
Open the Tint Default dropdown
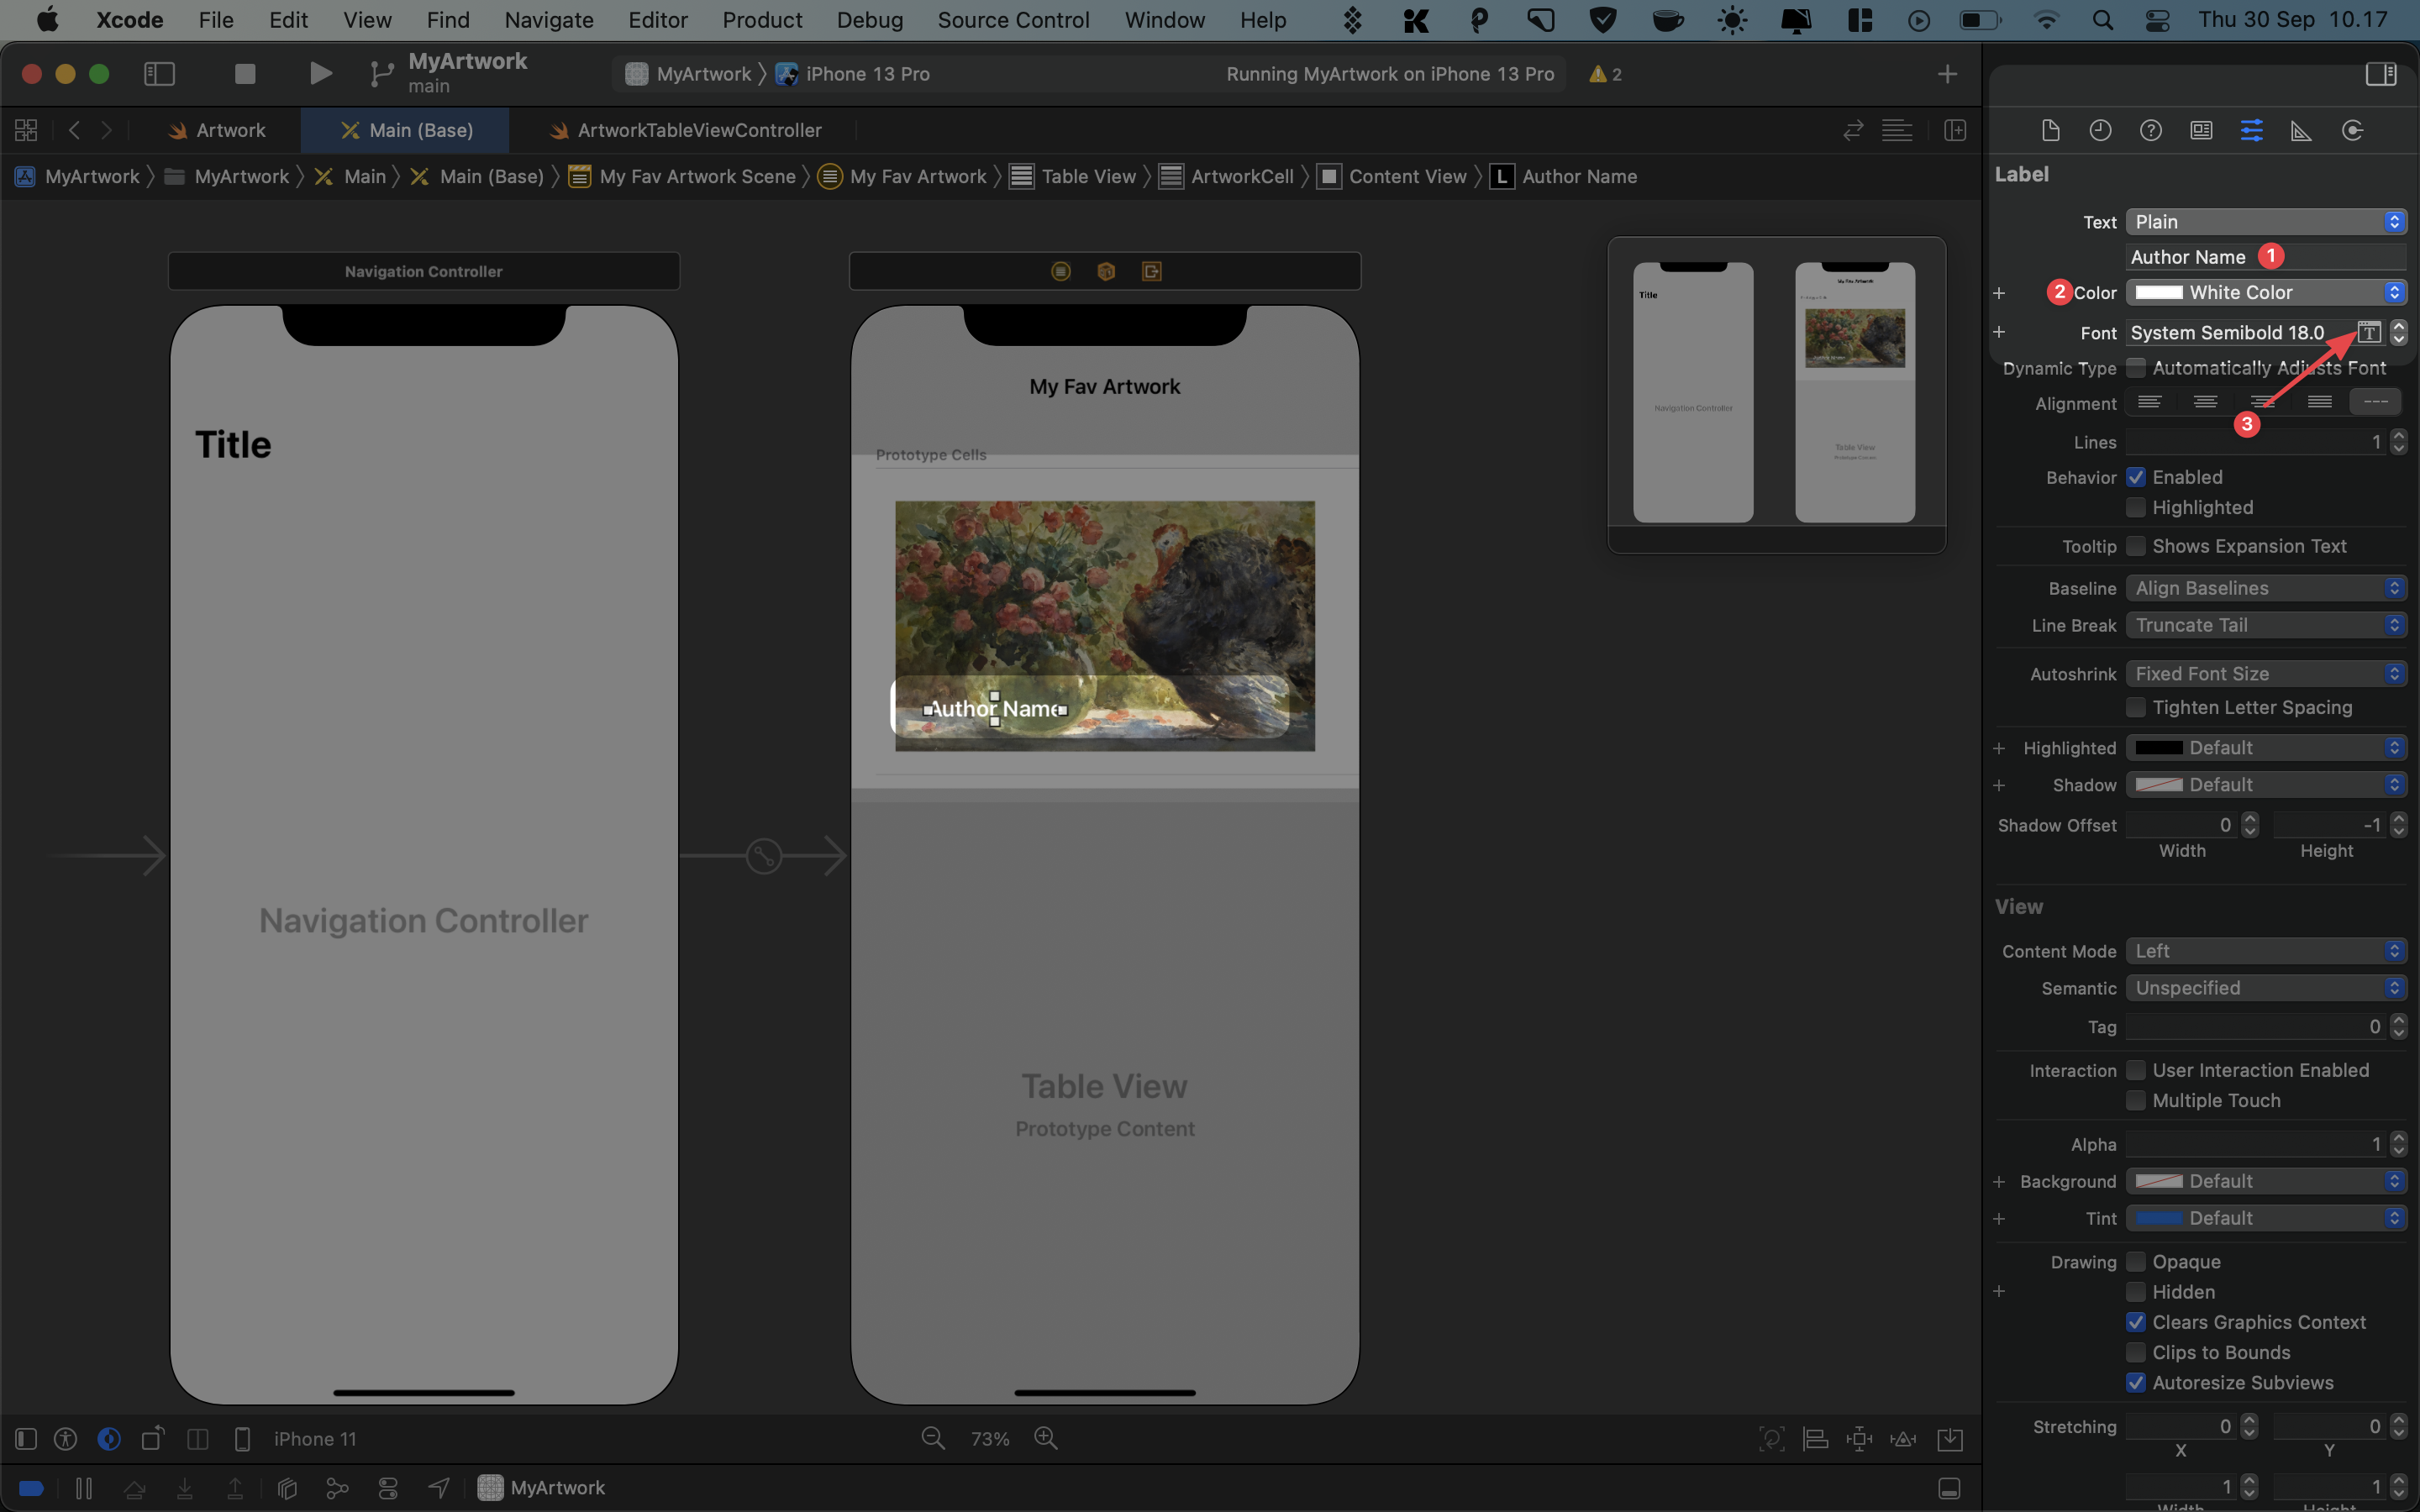tap(2265, 1218)
